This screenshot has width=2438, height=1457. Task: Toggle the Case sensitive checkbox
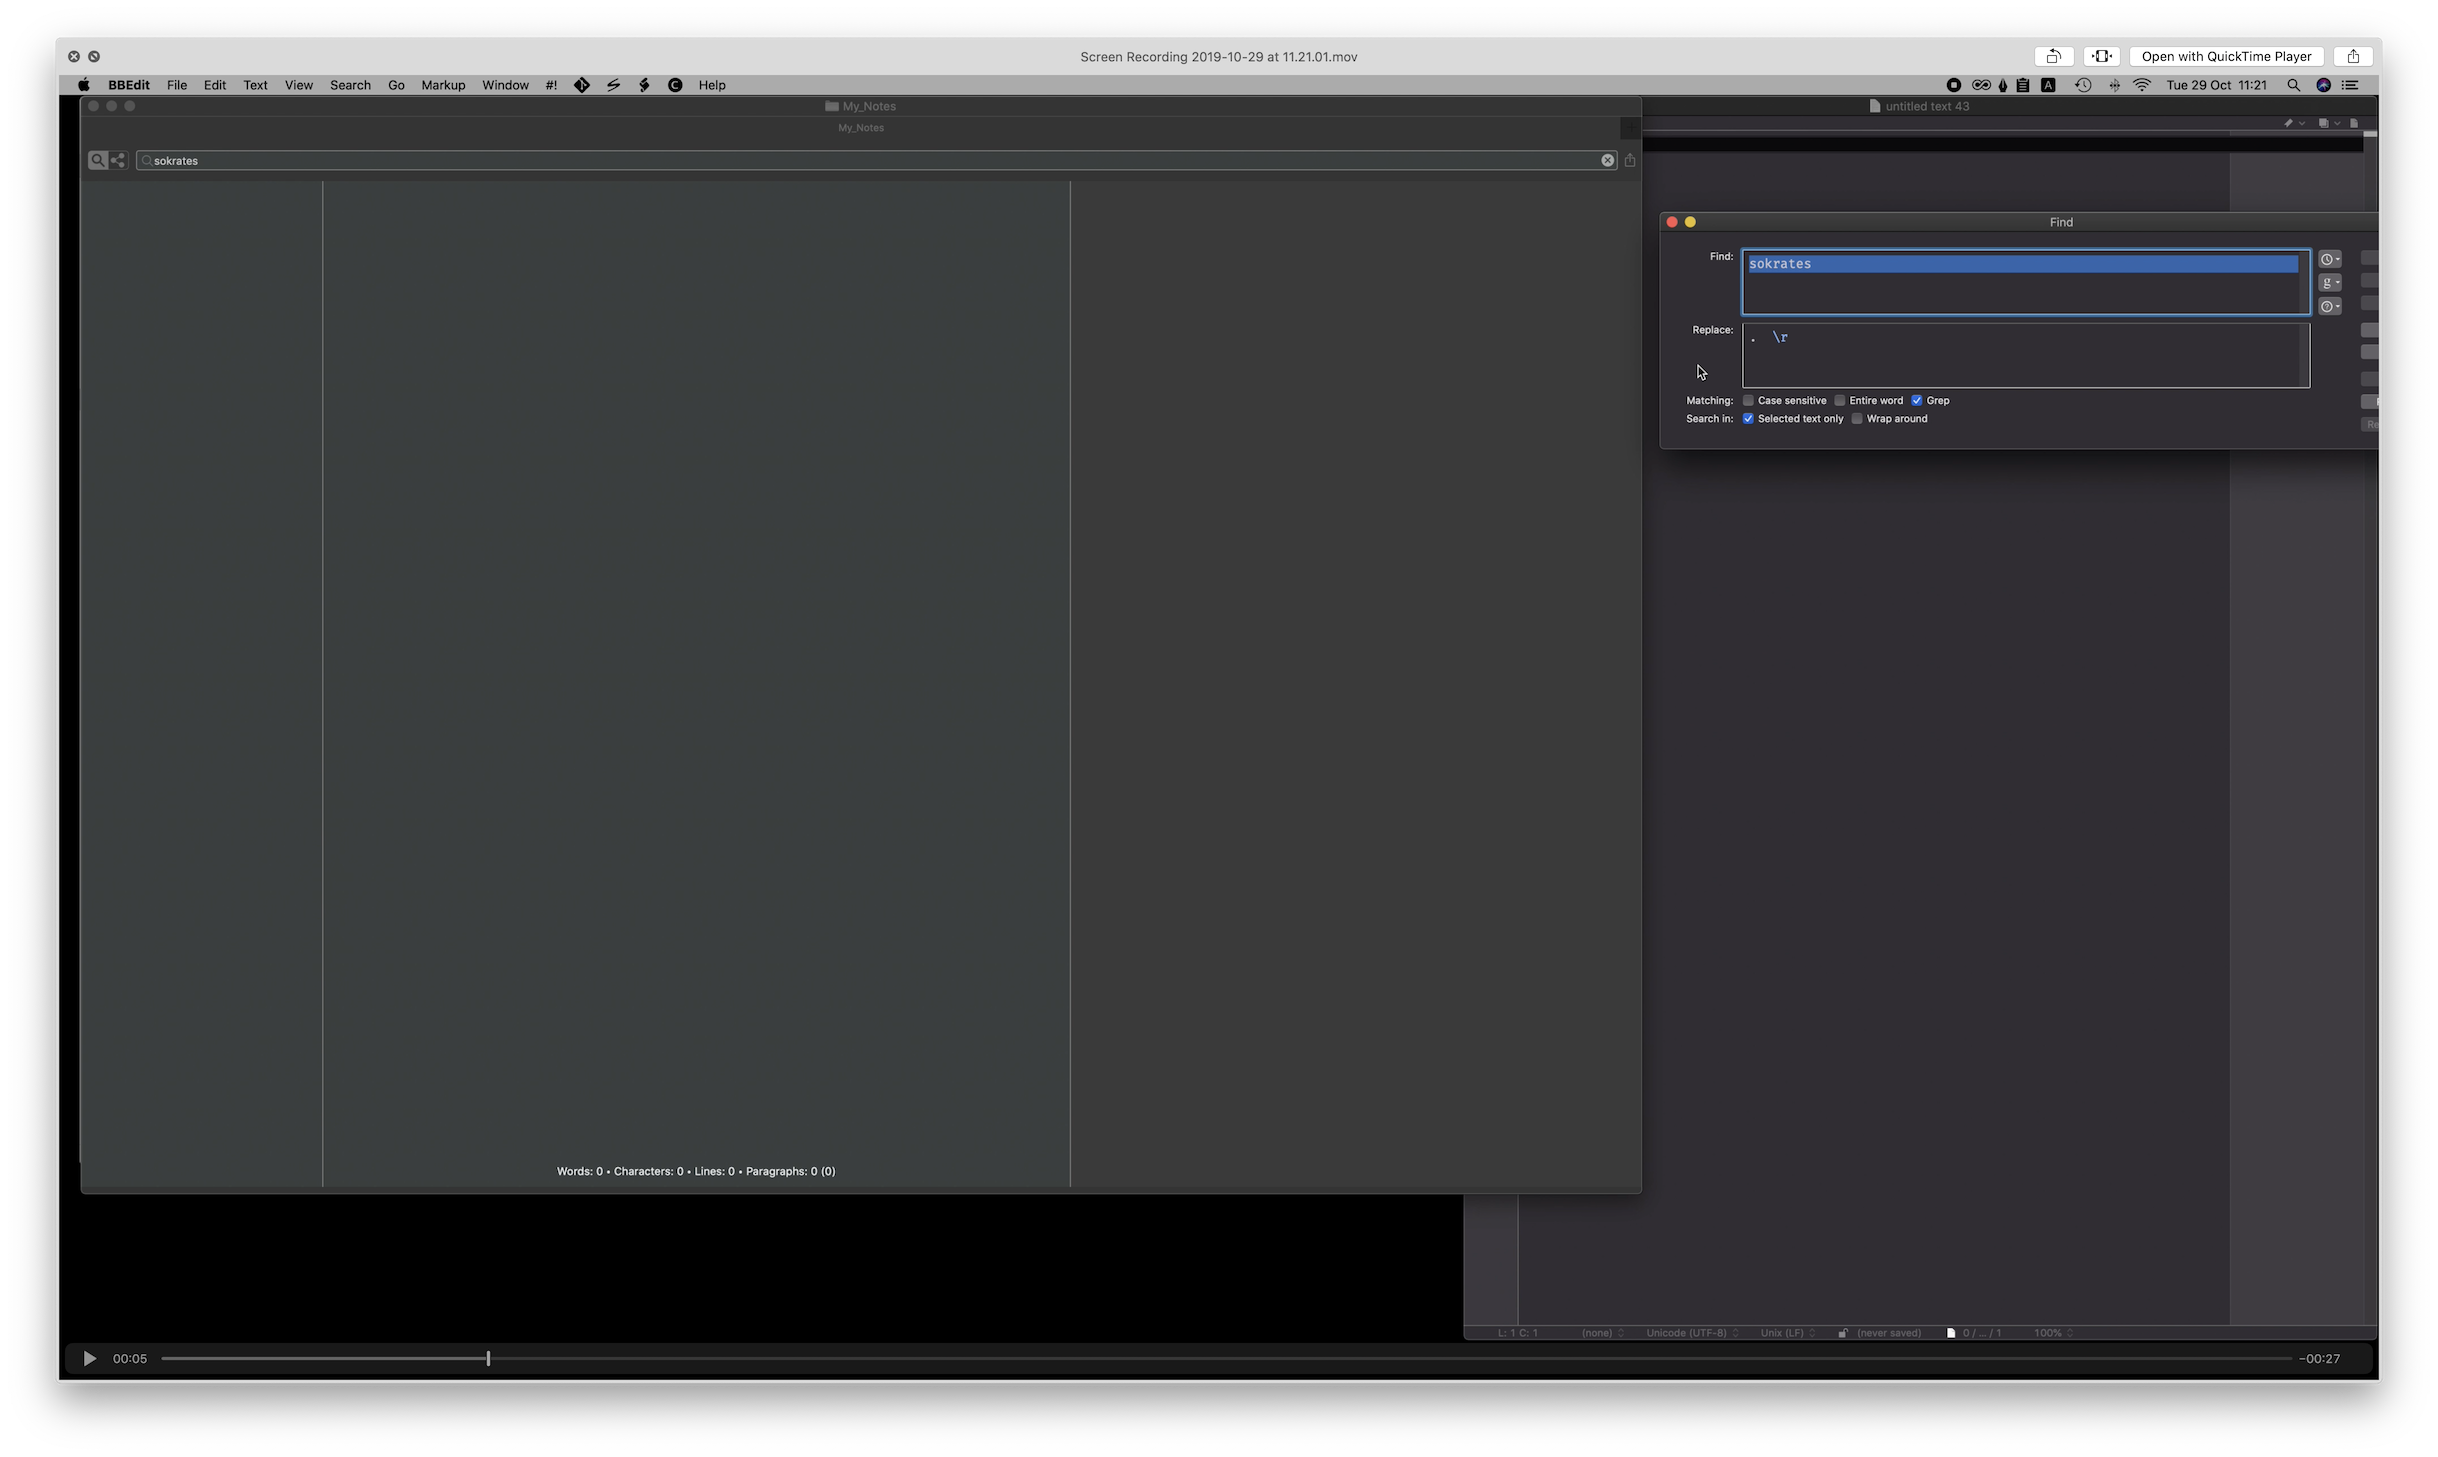pos(1748,400)
